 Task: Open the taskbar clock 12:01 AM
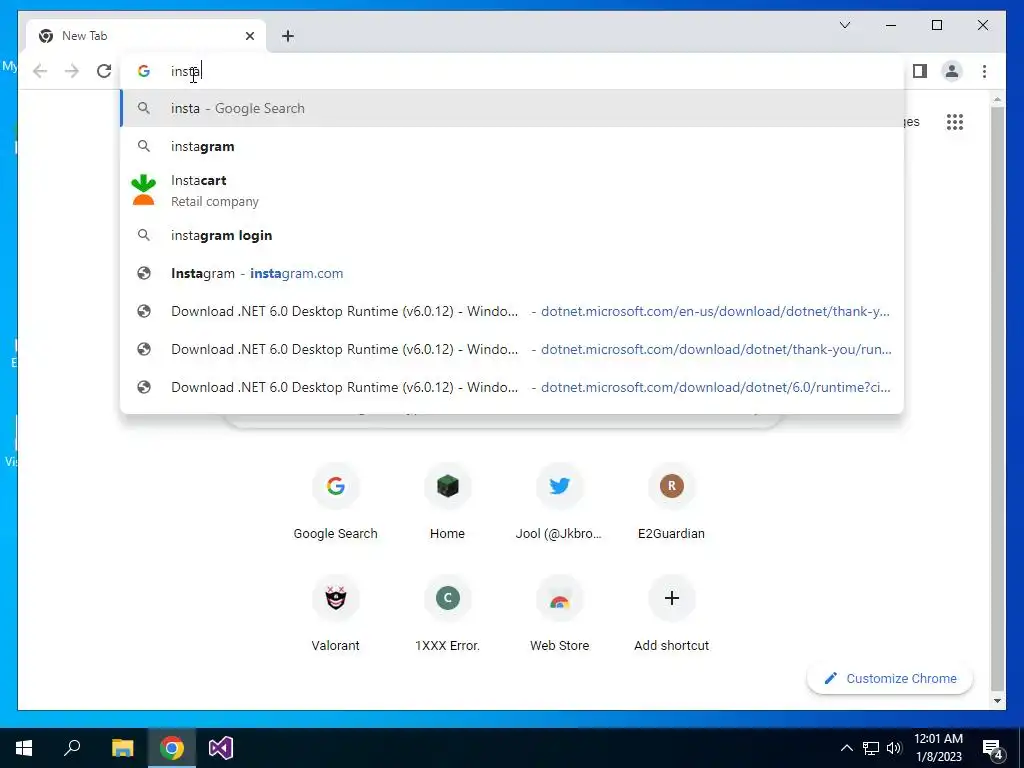click(x=938, y=748)
